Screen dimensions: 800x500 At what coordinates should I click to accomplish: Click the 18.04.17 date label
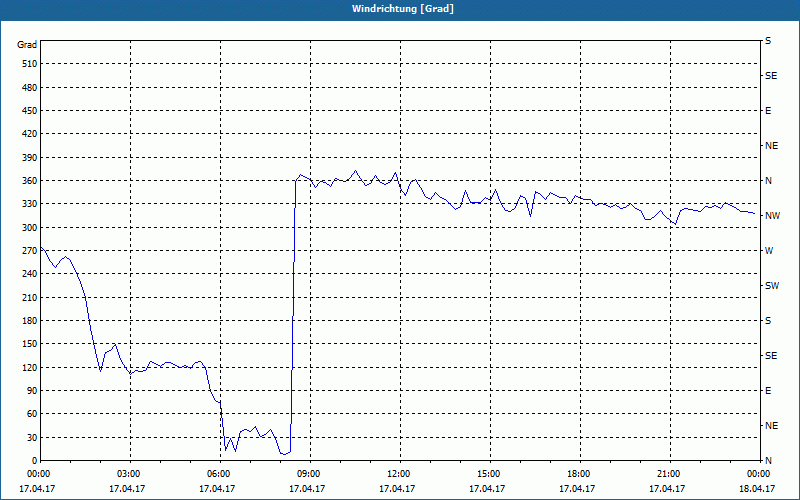coord(757,488)
